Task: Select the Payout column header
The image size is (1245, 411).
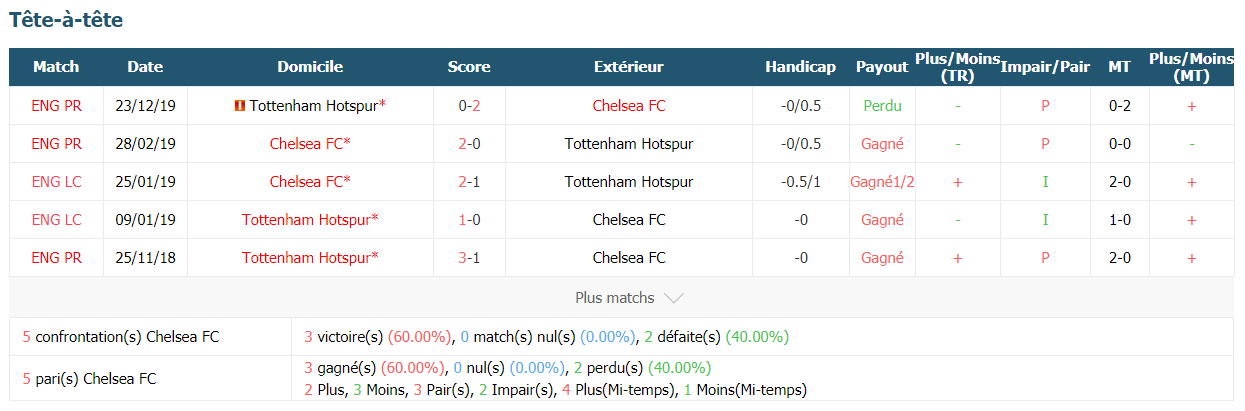Action: 882,67
